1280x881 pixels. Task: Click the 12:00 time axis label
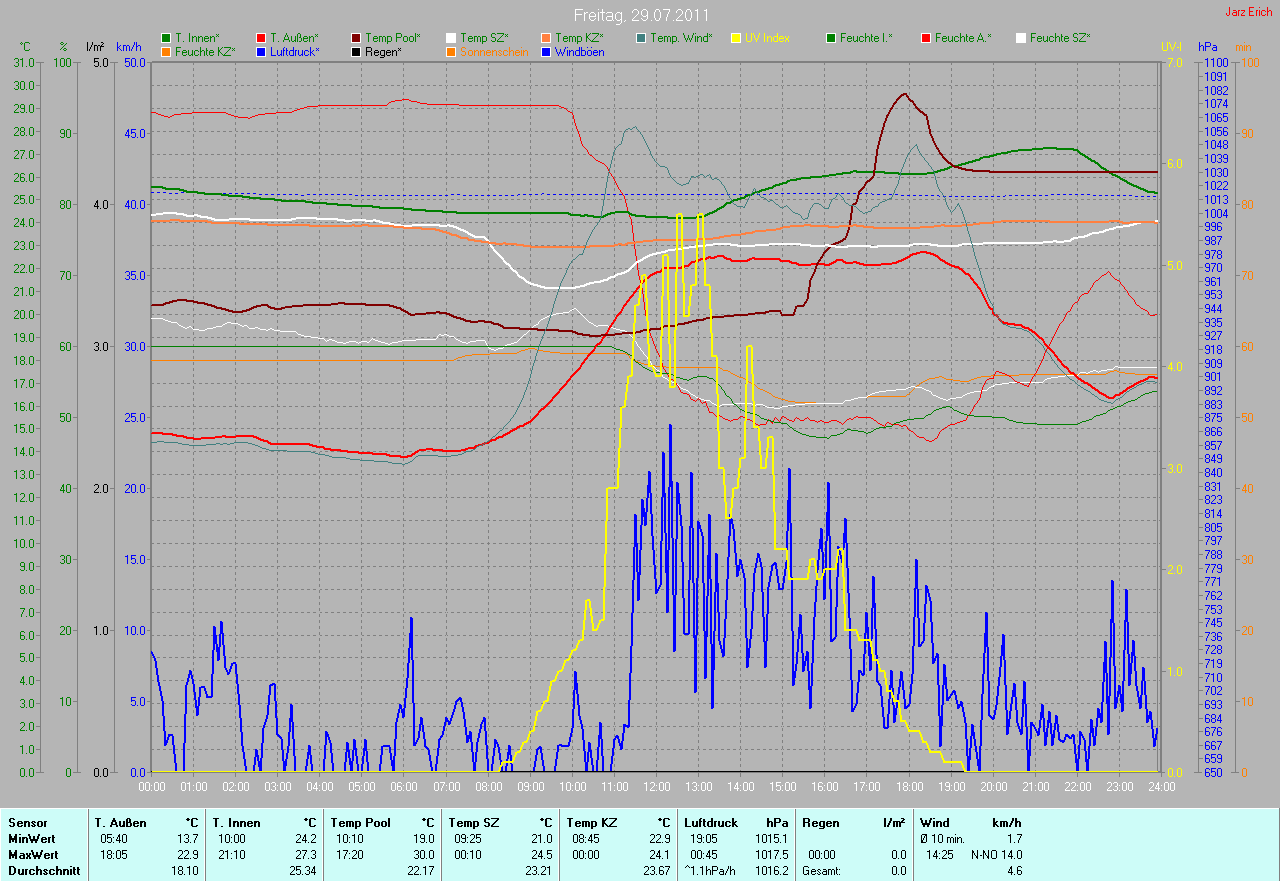tap(656, 787)
